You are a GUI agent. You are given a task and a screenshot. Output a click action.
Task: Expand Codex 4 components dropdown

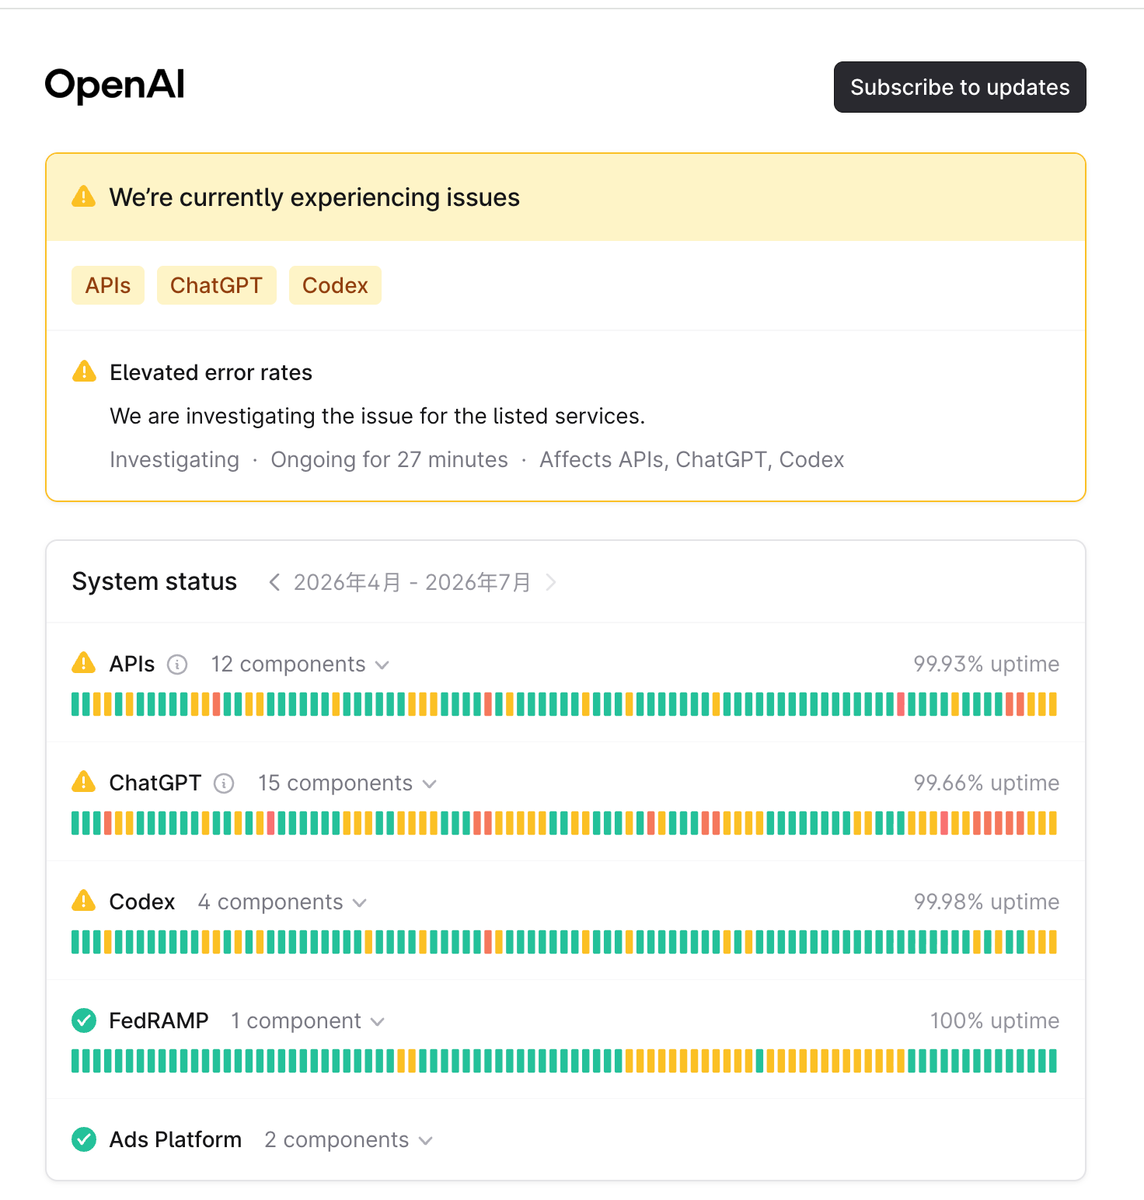[x=282, y=903]
